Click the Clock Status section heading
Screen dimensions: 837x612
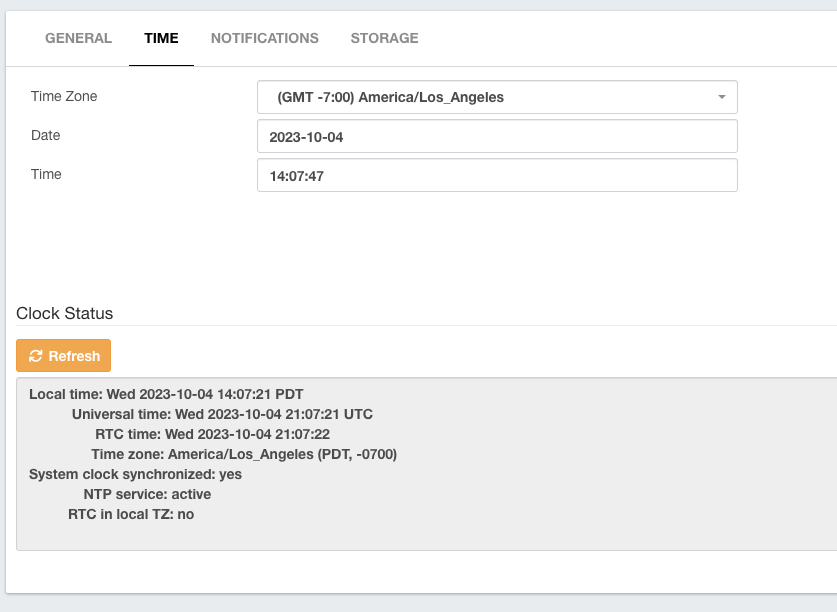(x=65, y=313)
